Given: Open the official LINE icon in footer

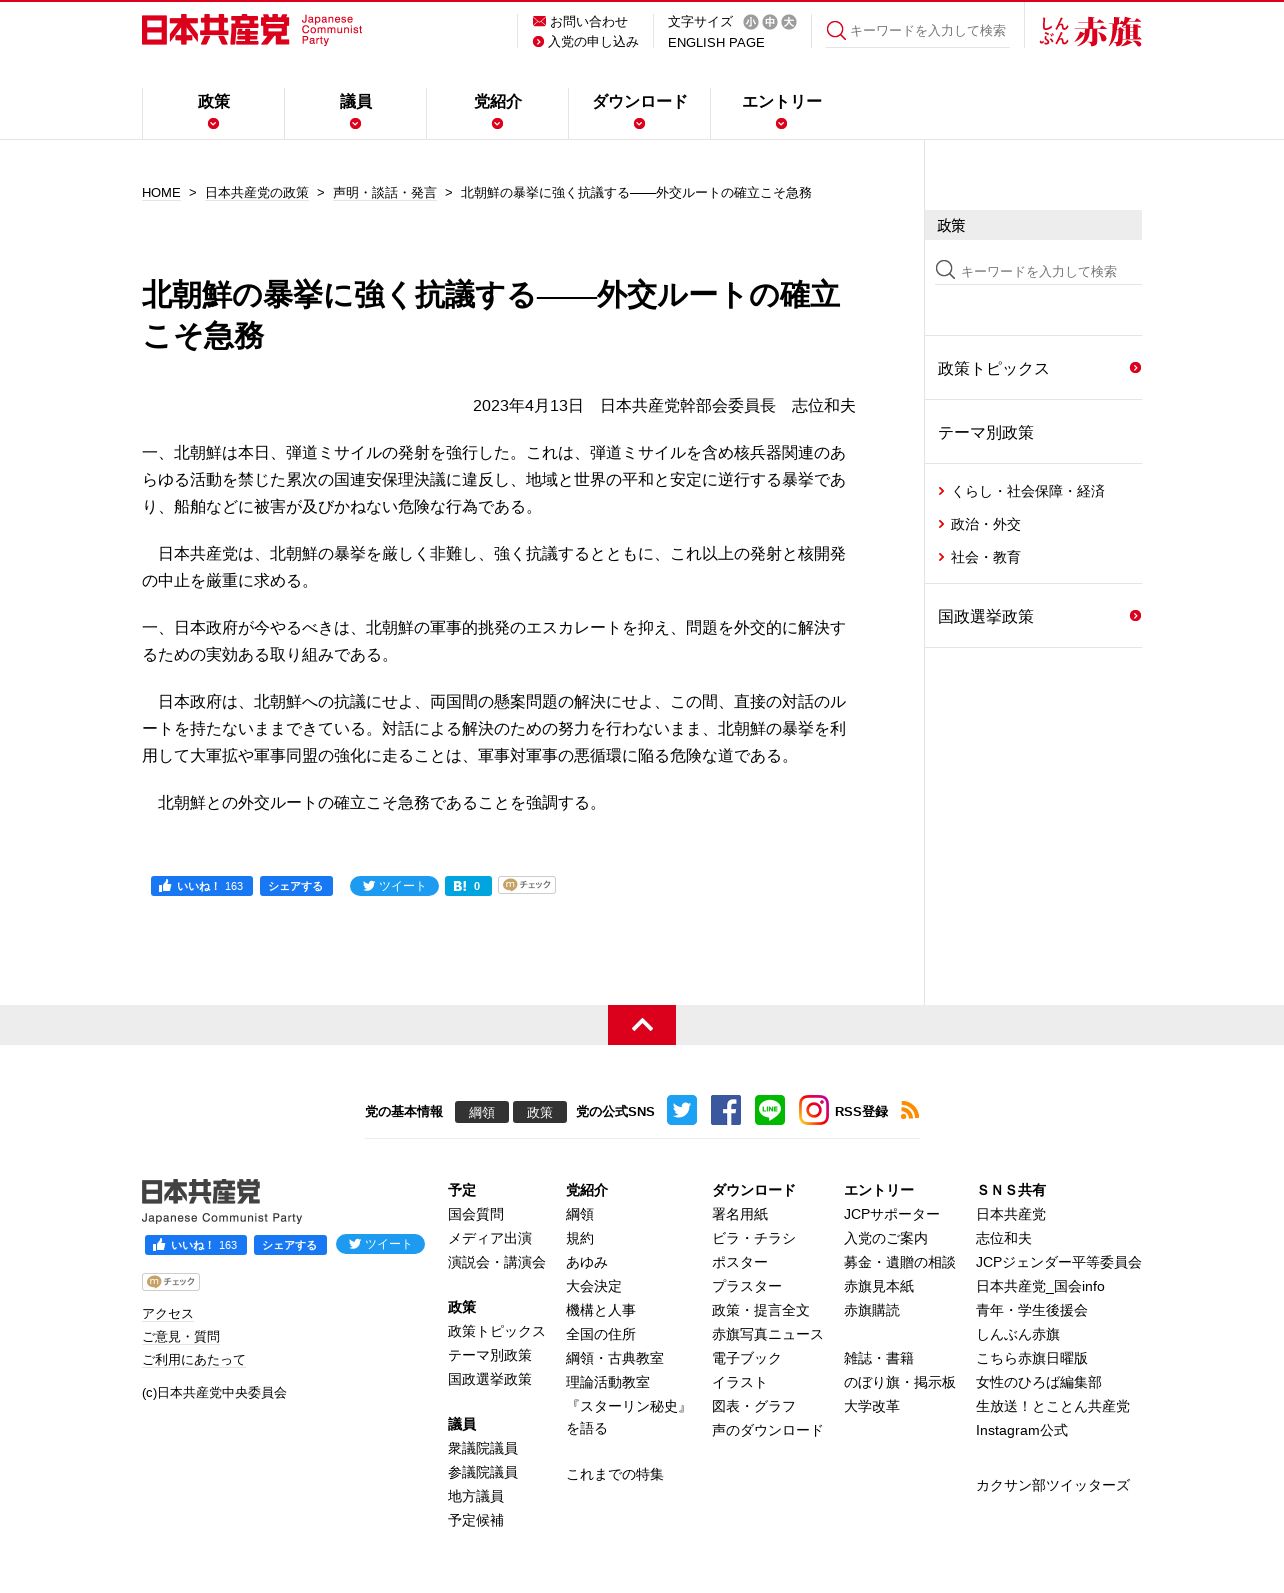Looking at the screenshot, I should [770, 1110].
